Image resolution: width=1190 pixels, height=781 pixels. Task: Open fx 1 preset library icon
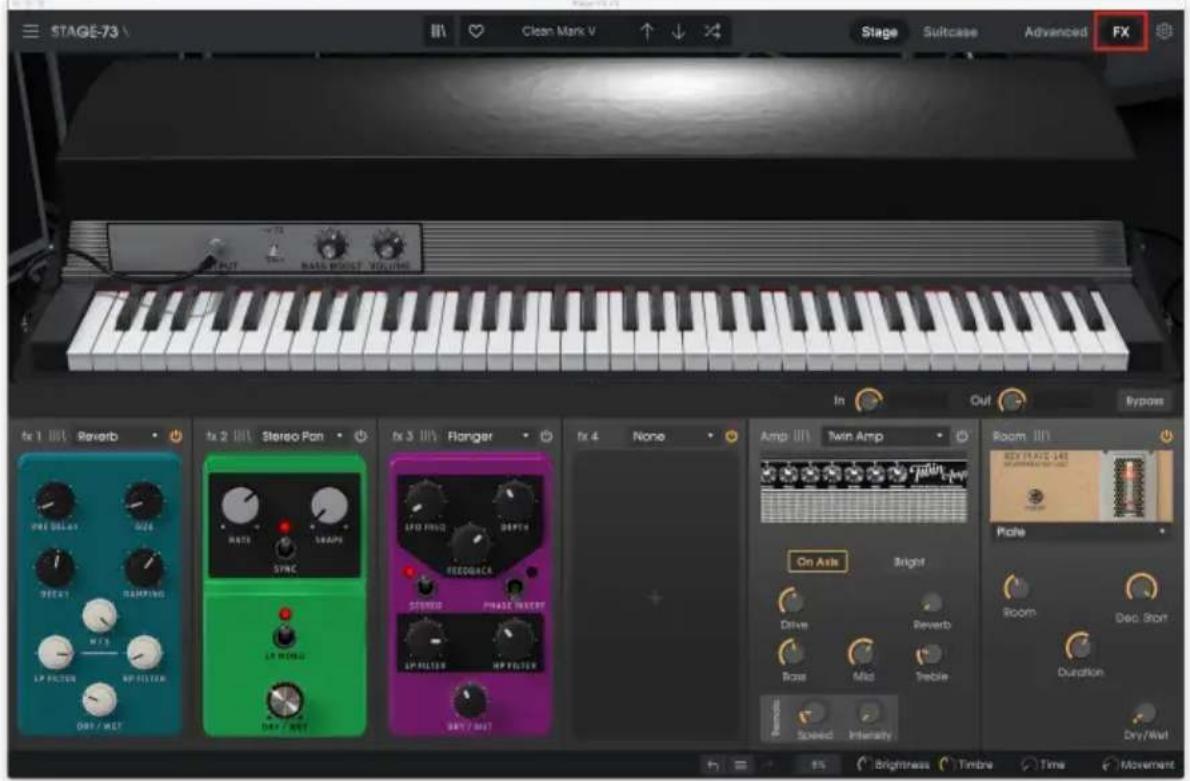click(58, 436)
